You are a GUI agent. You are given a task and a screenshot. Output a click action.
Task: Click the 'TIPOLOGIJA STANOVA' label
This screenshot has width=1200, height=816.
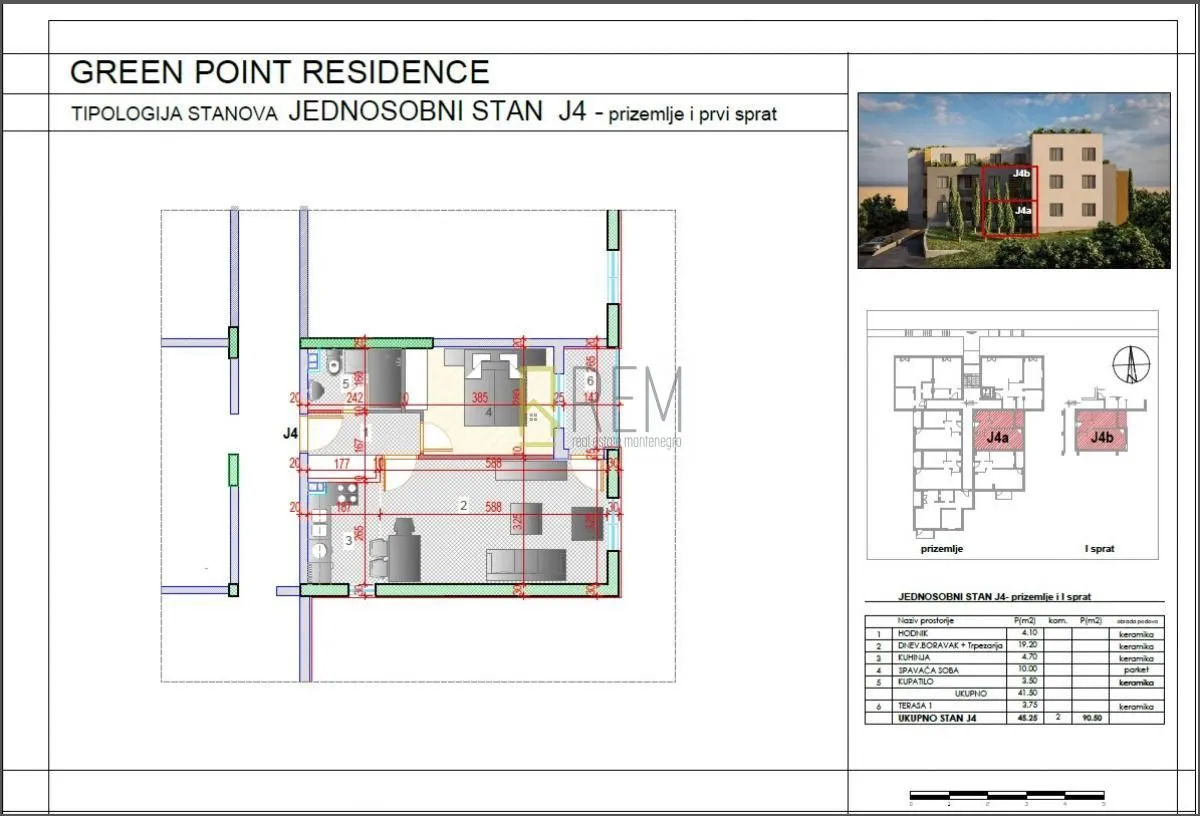click(x=175, y=114)
